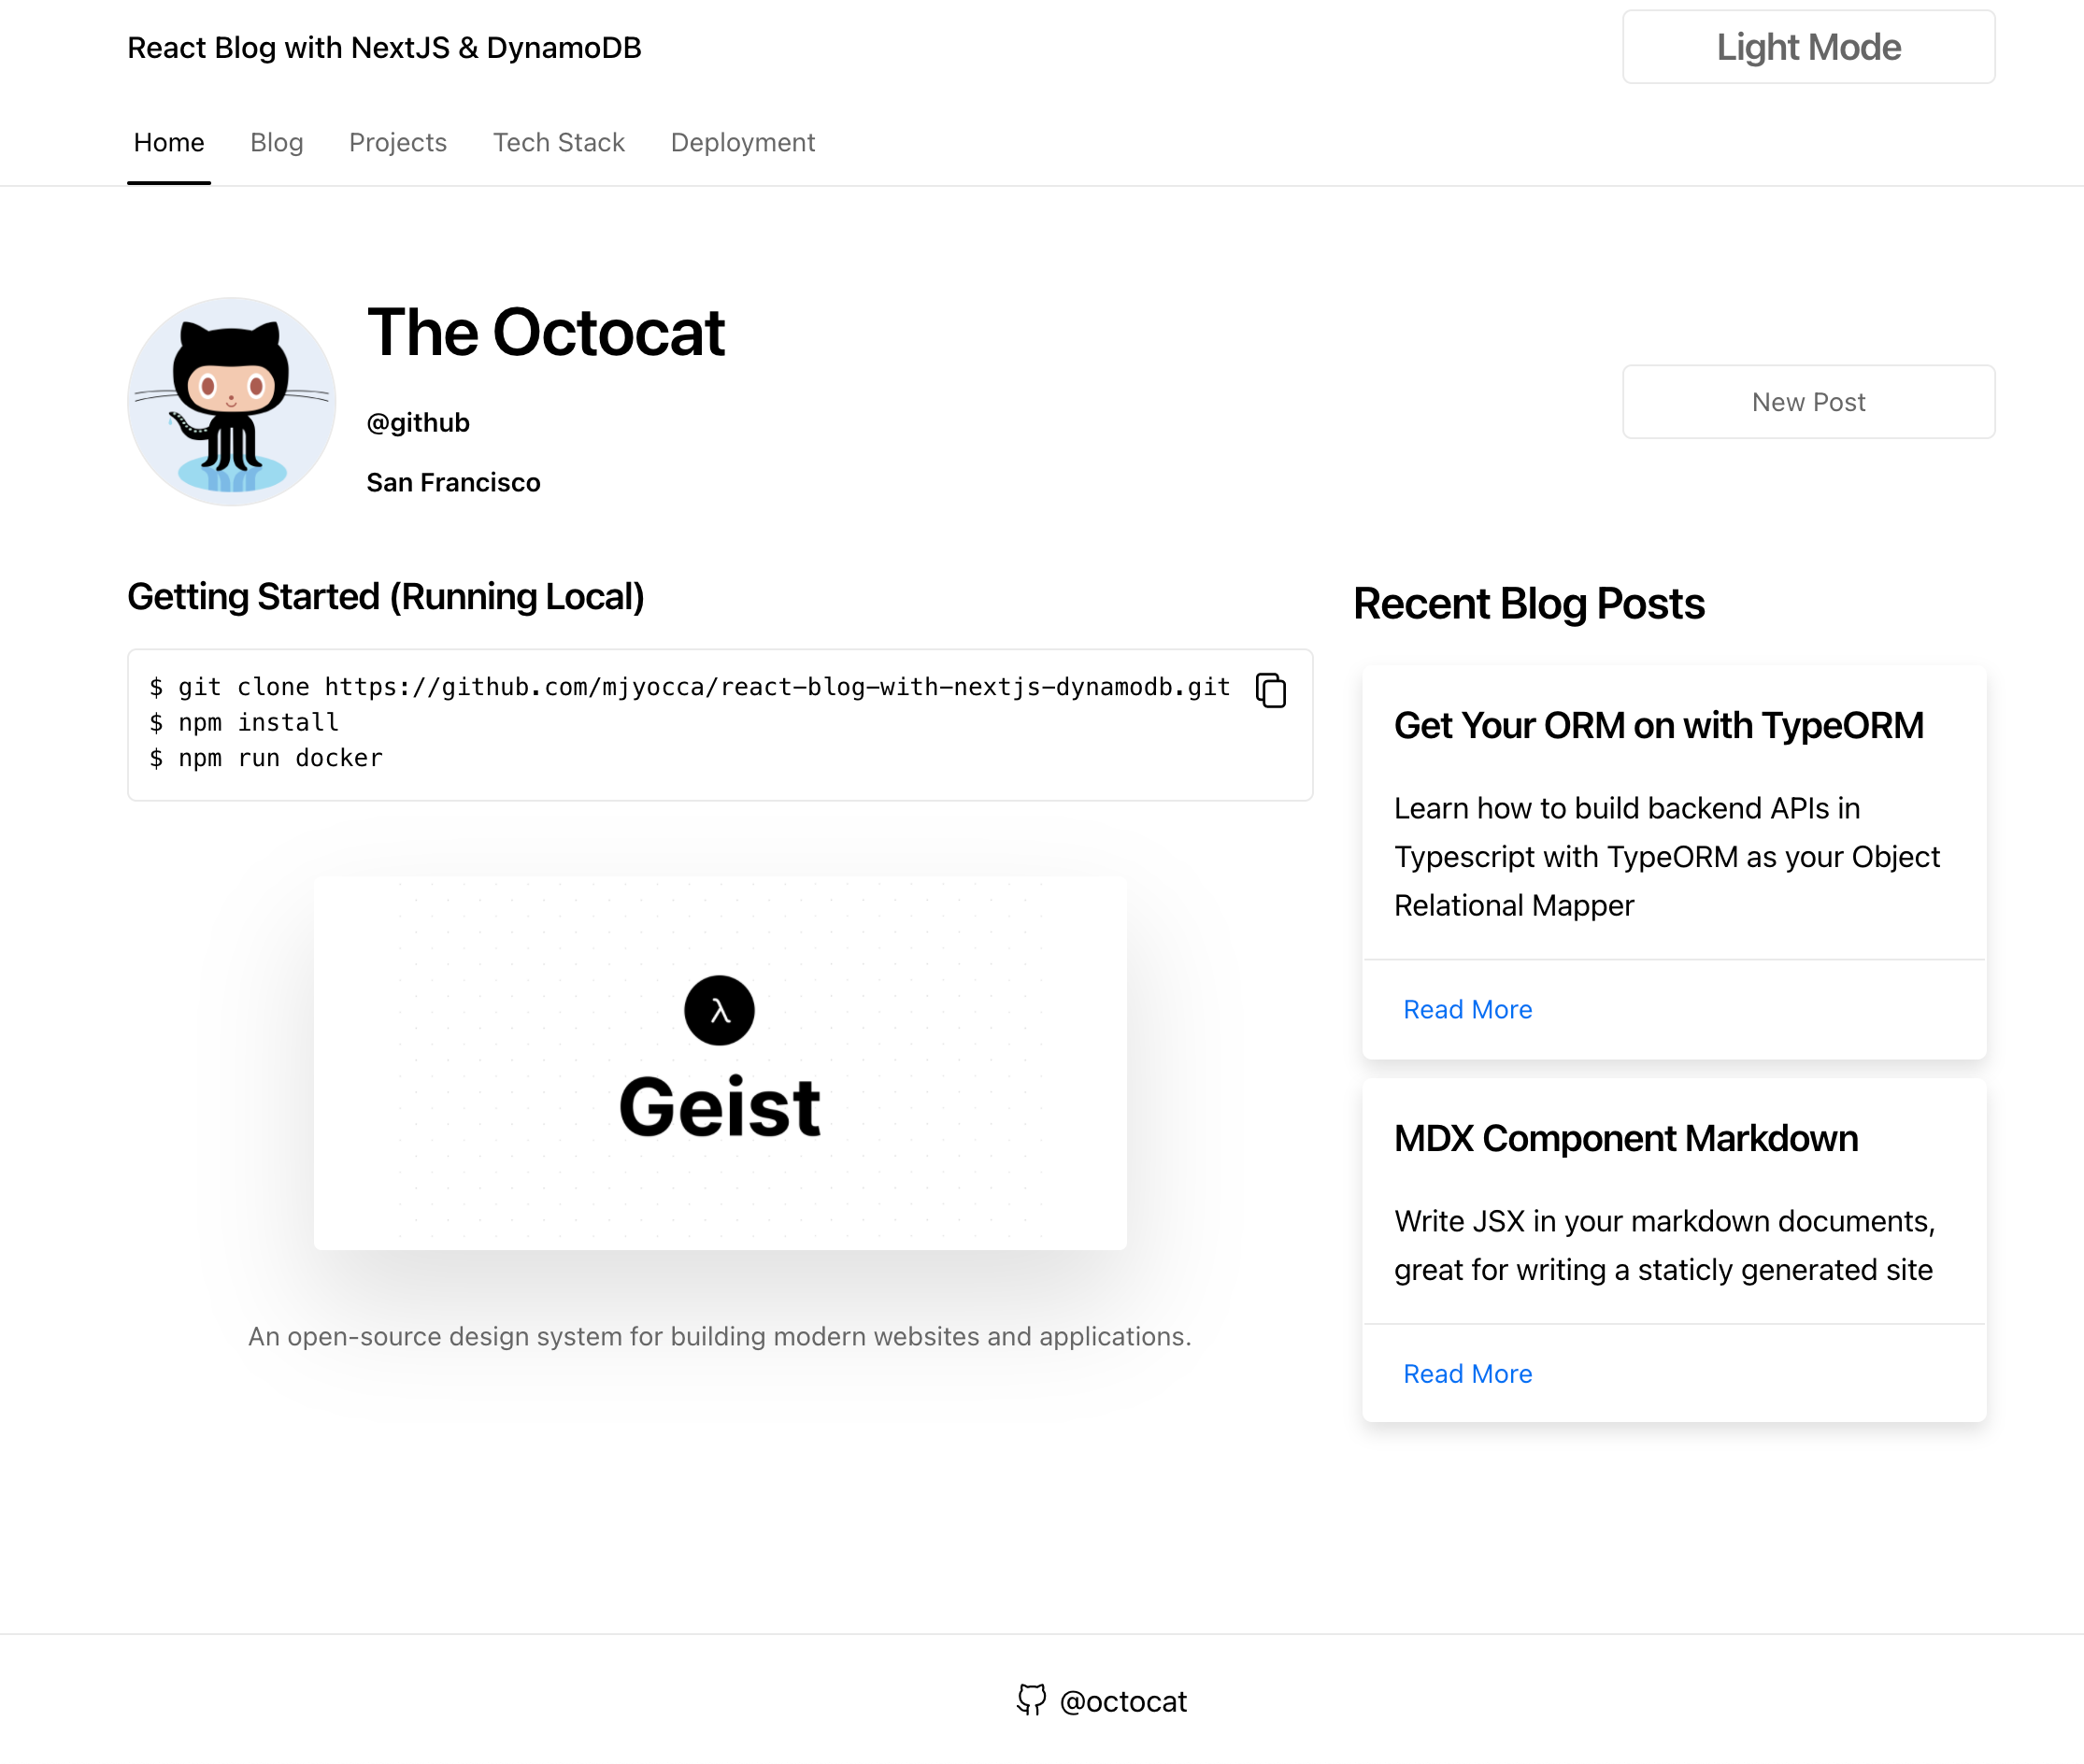This screenshot has height=1764, width=2084.
Task: Expand the Deployment navigation section
Action: [742, 144]
